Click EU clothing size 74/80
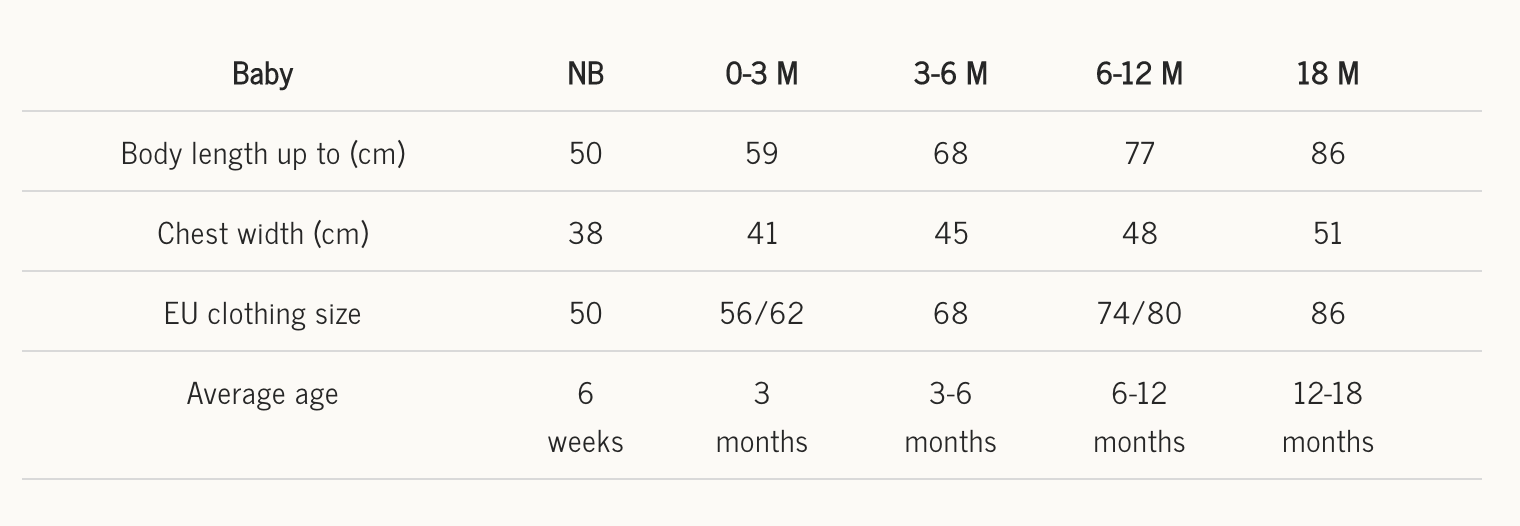Image resolution: width=1520 pixels, height=526 pixels. 1139,313
